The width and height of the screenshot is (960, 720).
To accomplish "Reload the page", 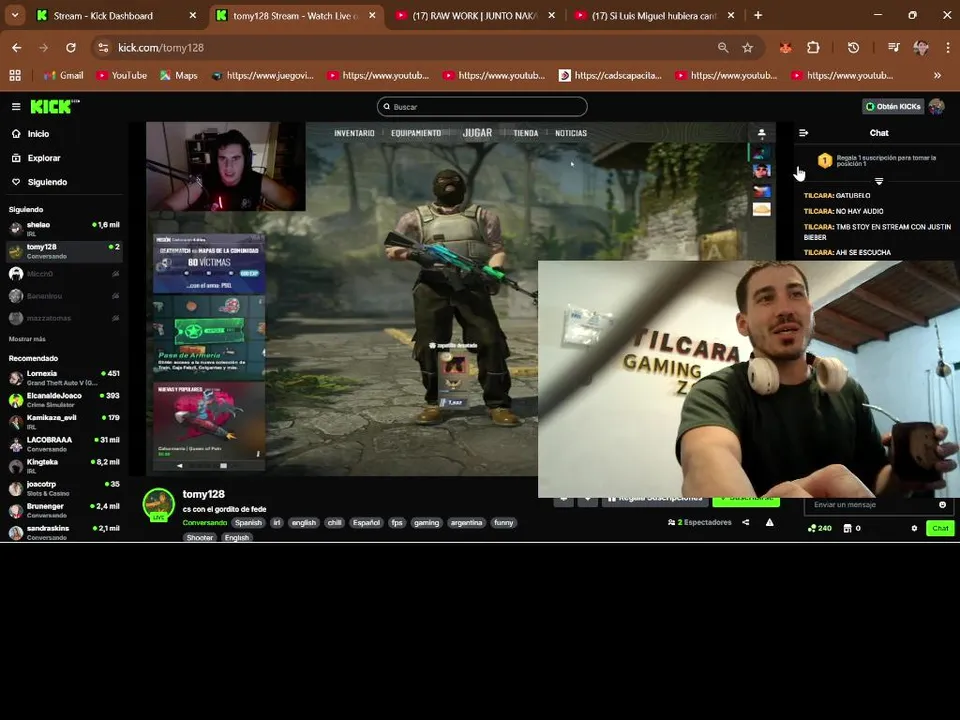I will click(x=71, y=48).
